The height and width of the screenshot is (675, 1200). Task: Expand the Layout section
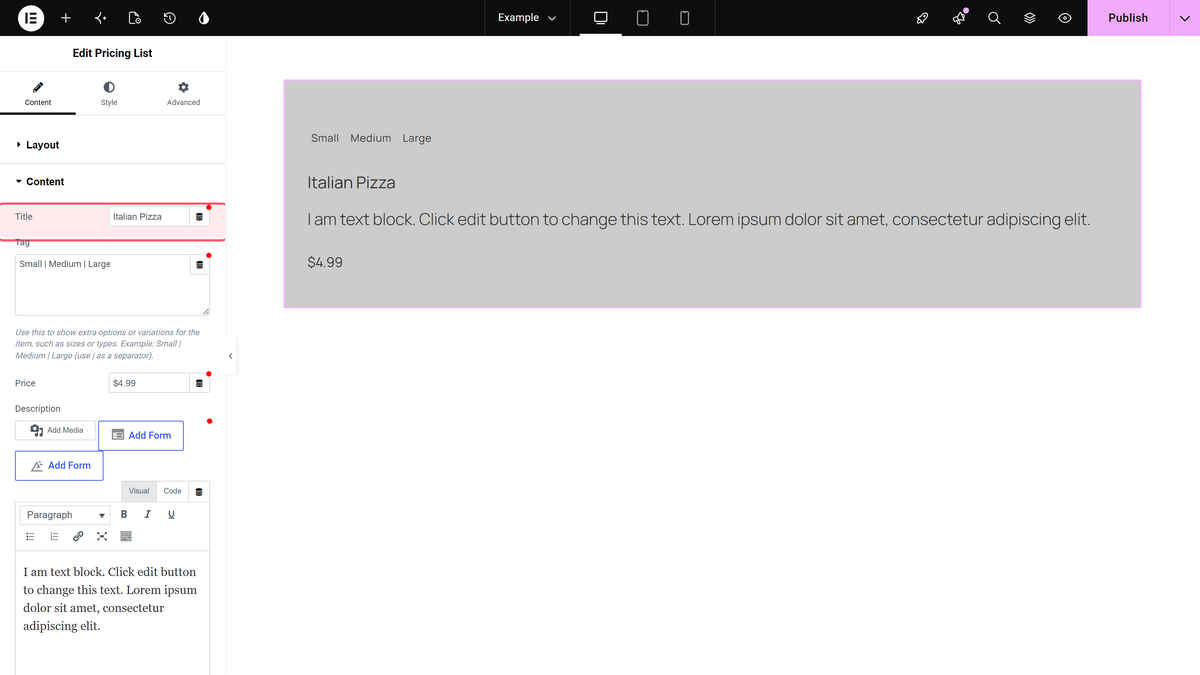(113, 145)
